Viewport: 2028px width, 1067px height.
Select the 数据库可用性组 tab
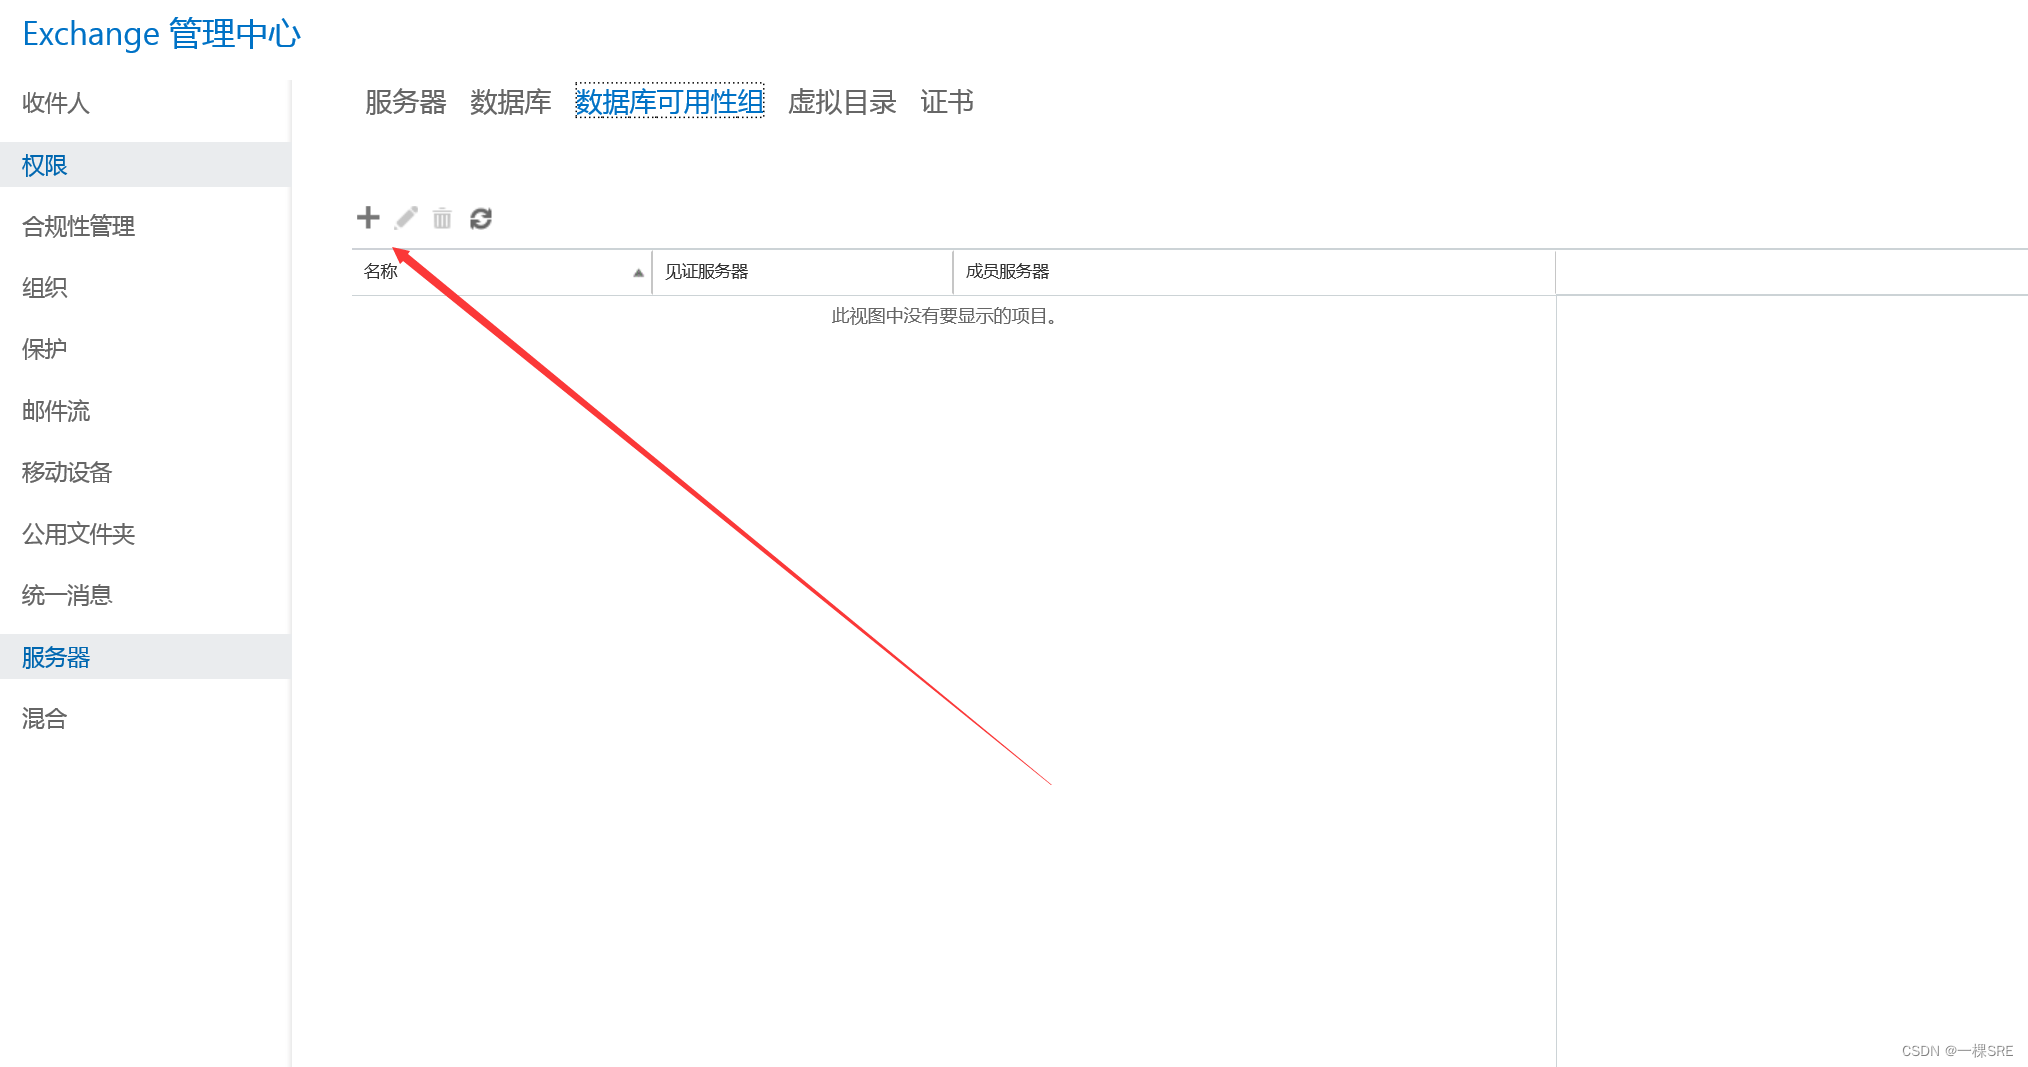coord(668,102)
